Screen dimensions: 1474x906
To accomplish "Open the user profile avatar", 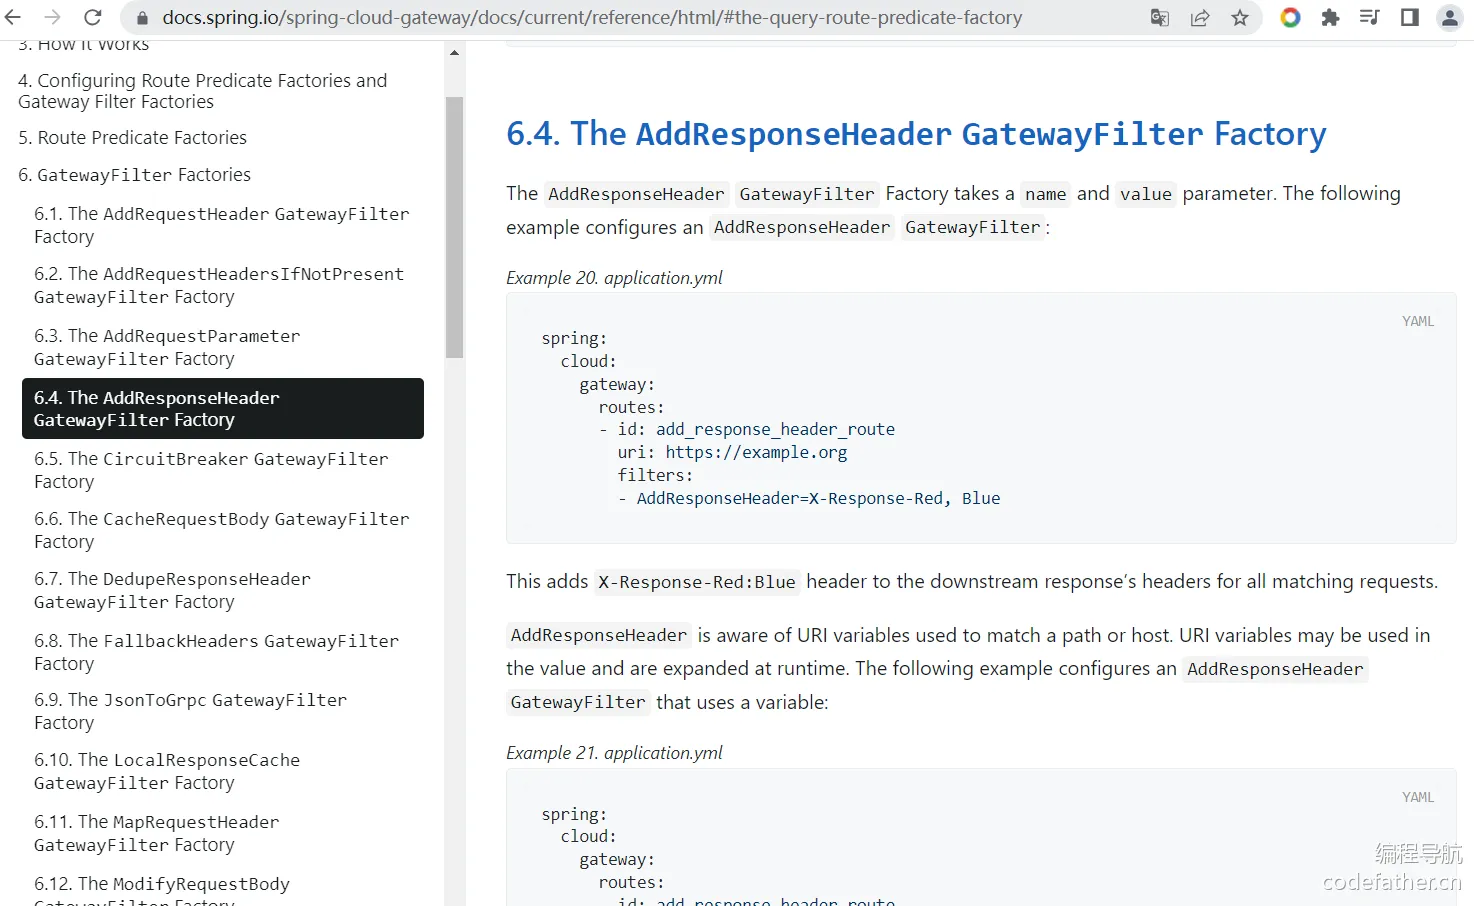I will [1450, 17].
